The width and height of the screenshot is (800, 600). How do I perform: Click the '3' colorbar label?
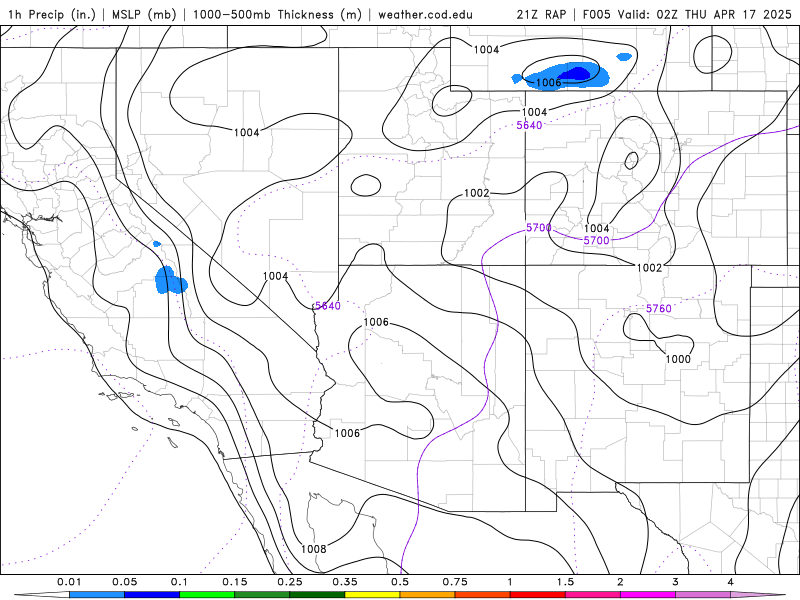pyautogui.click(x=676, y=582)
